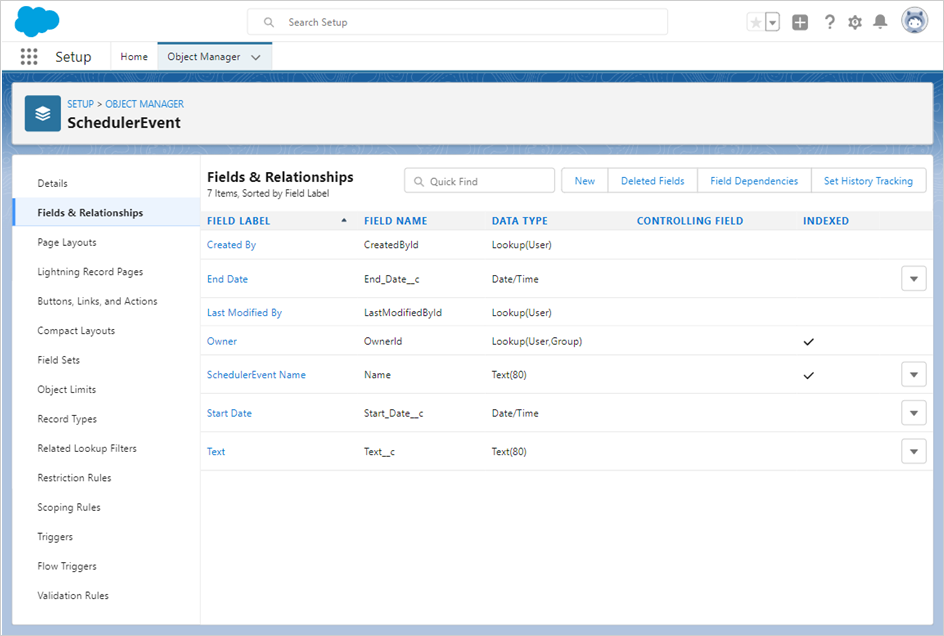Select Page Layouts in the sidebar
The image size is (944, 636).
67,242
